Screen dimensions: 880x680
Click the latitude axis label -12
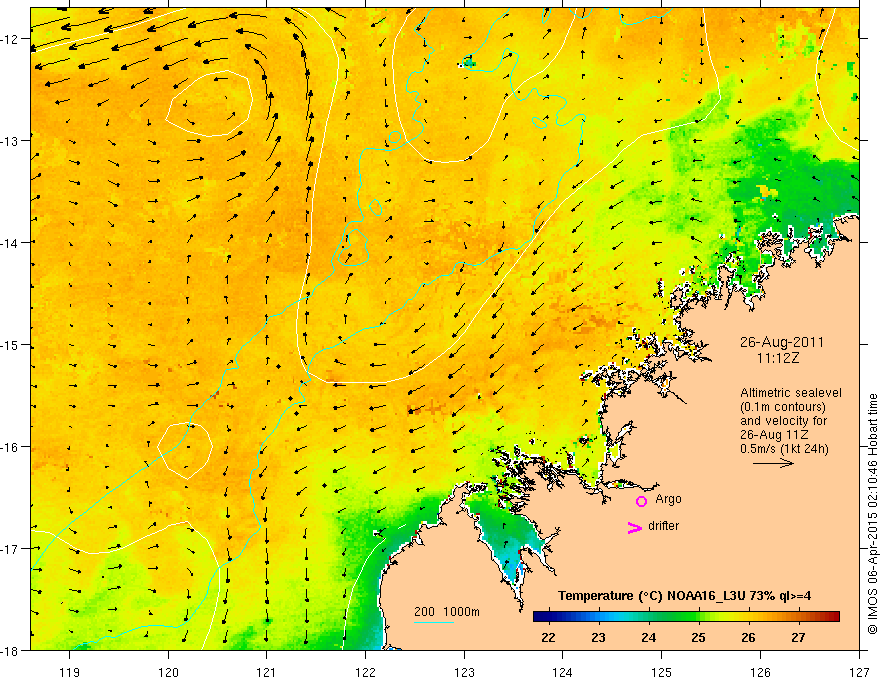10,39
